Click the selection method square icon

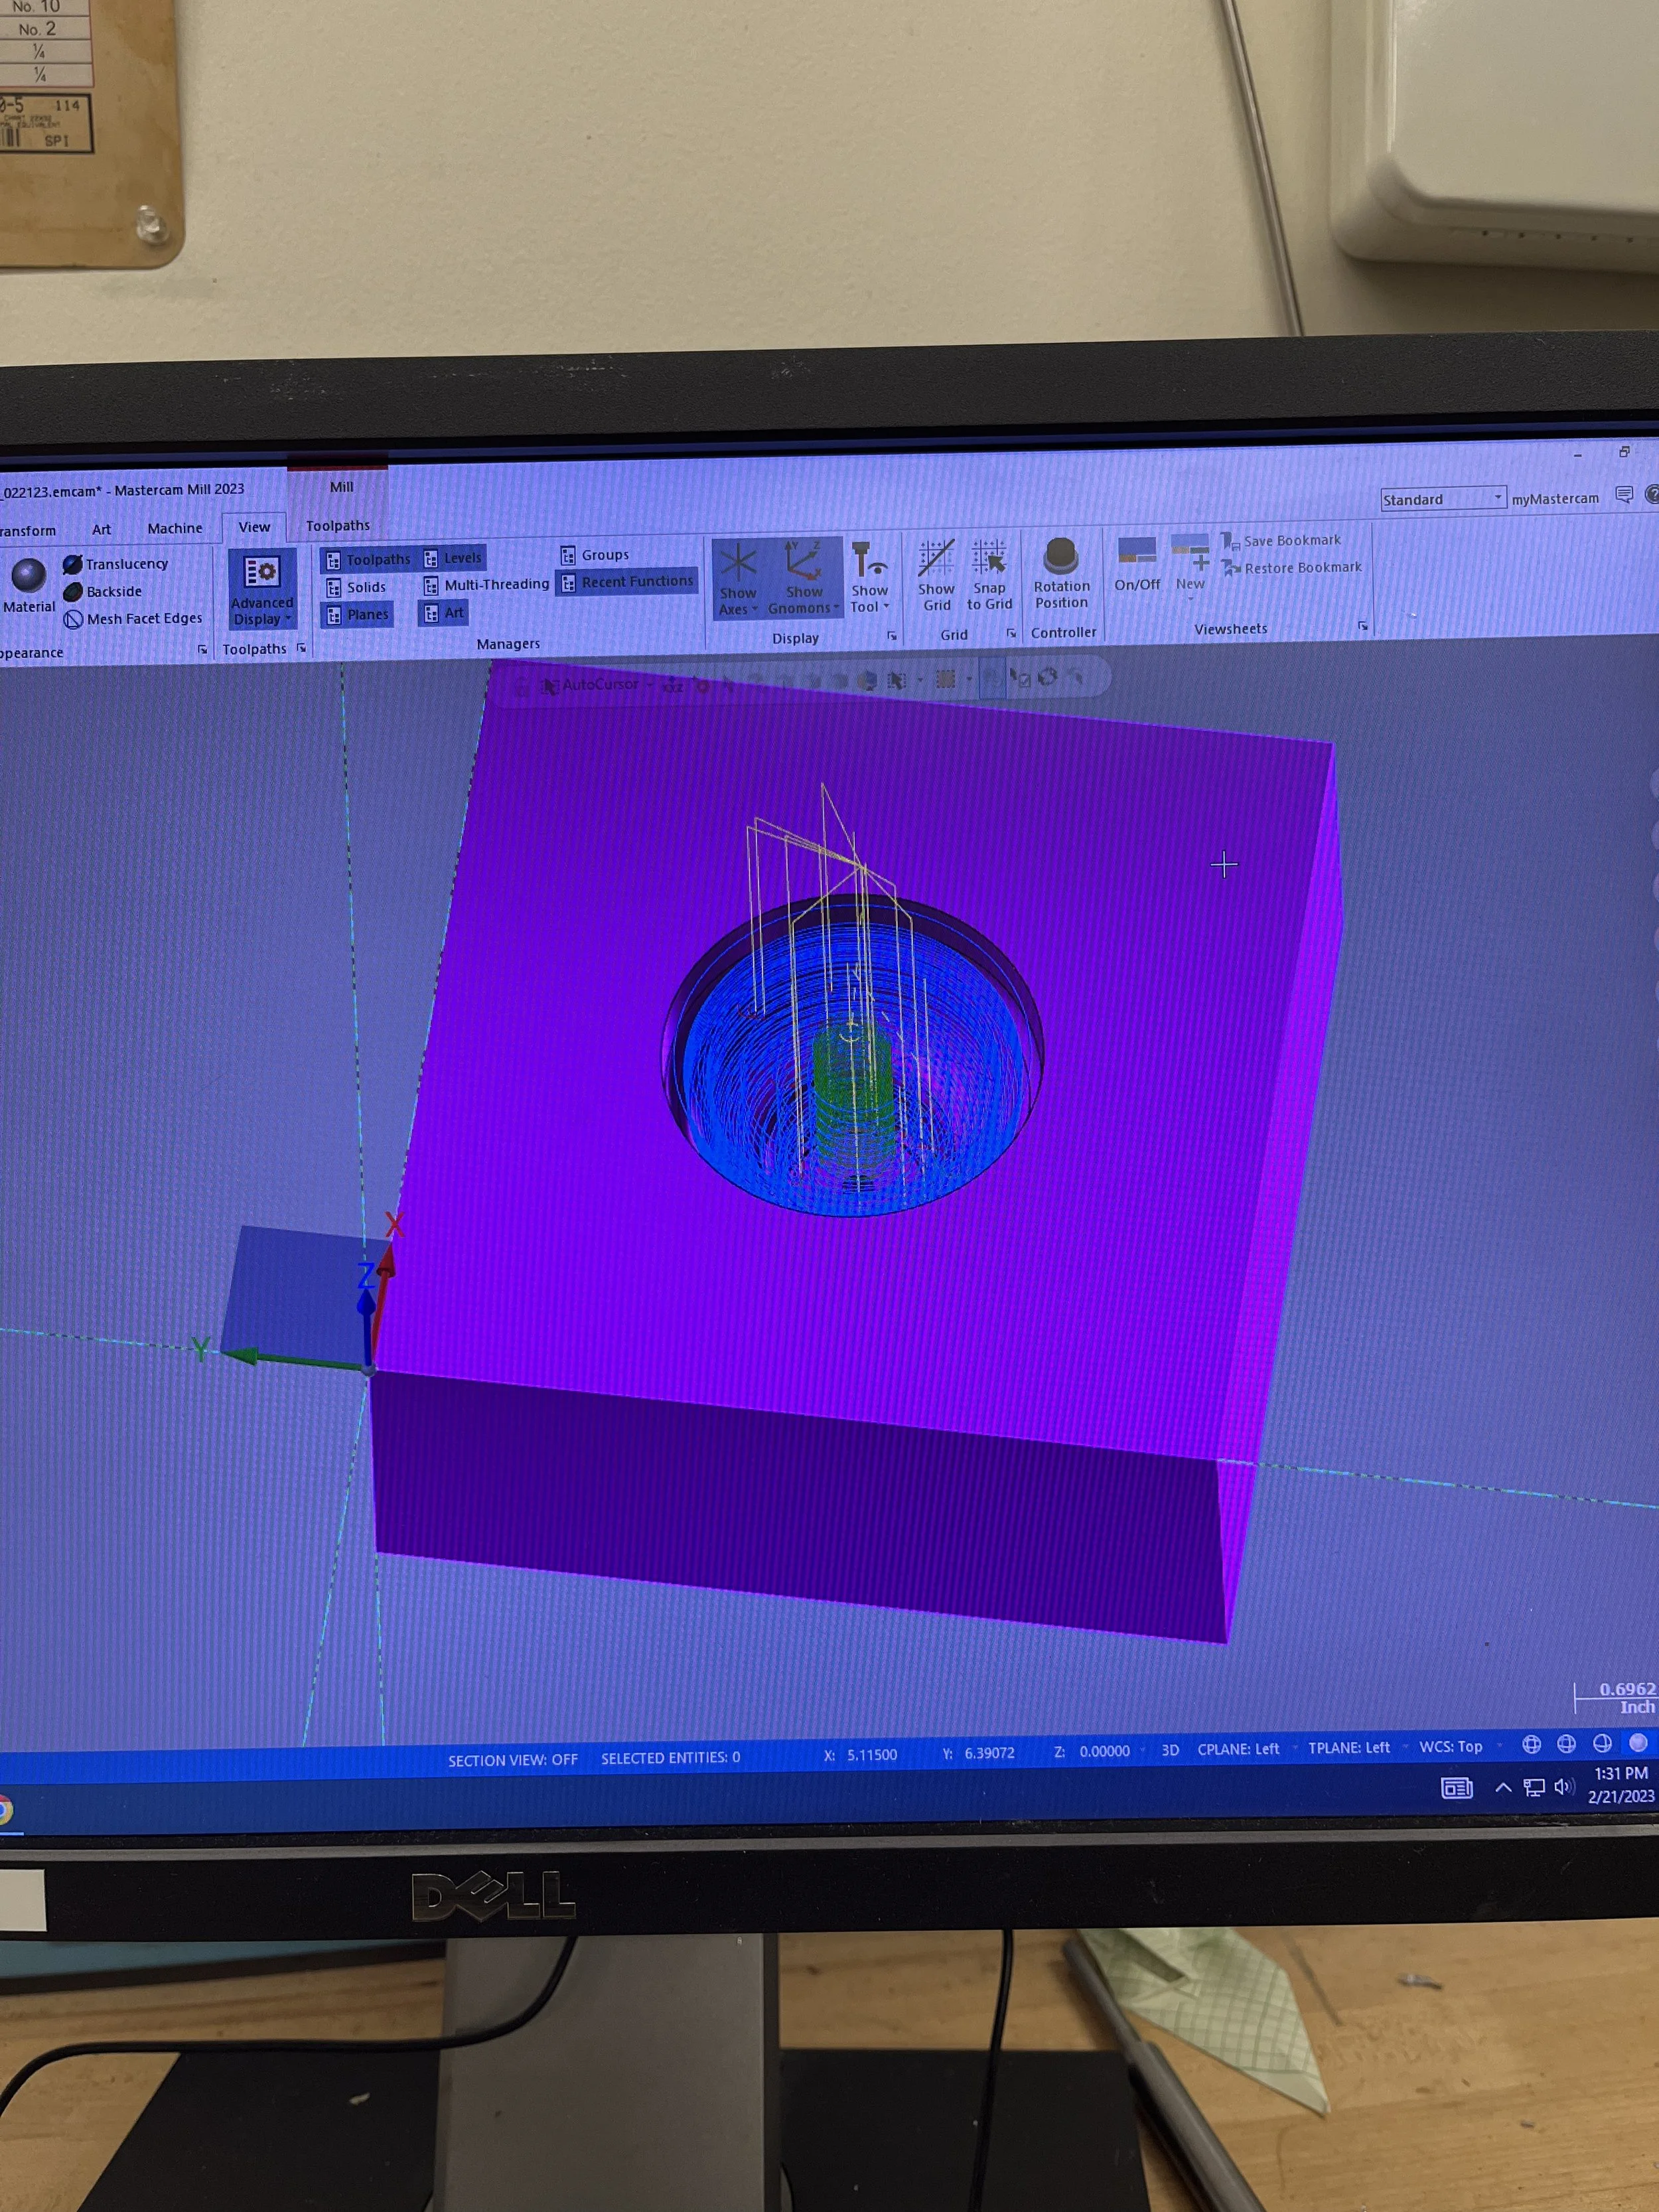945,680
